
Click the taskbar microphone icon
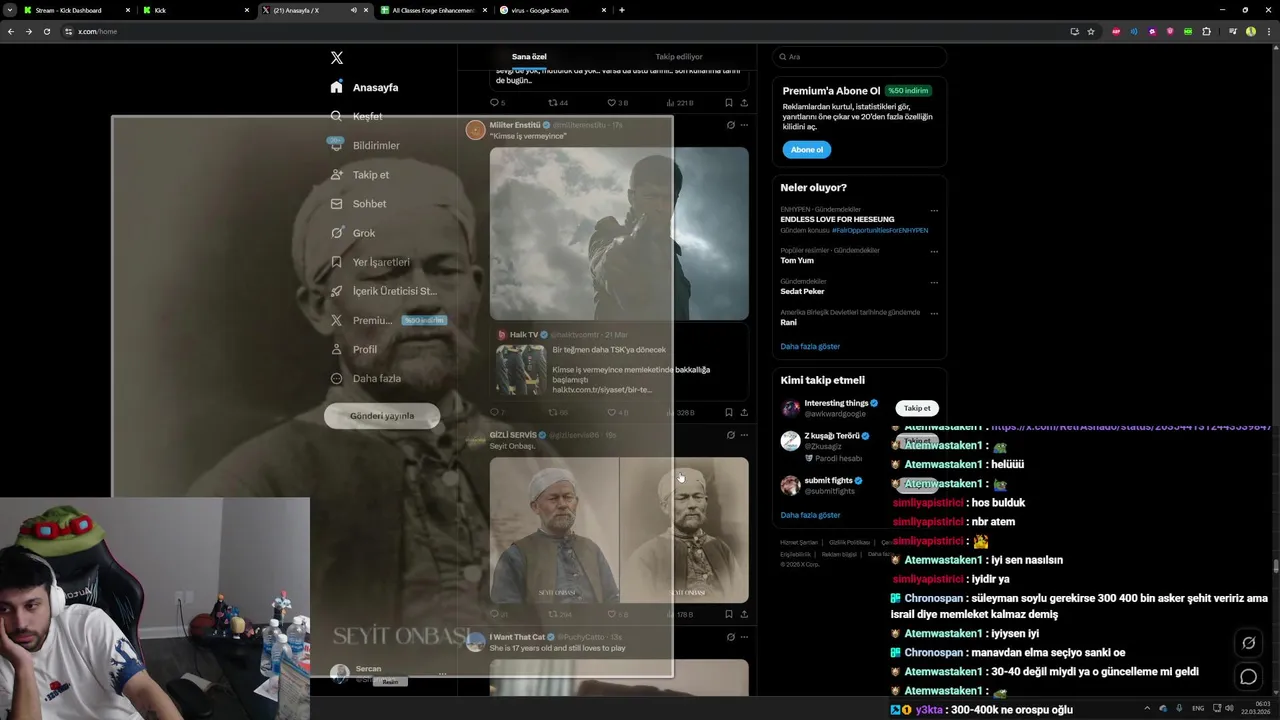click(1179, 708)
